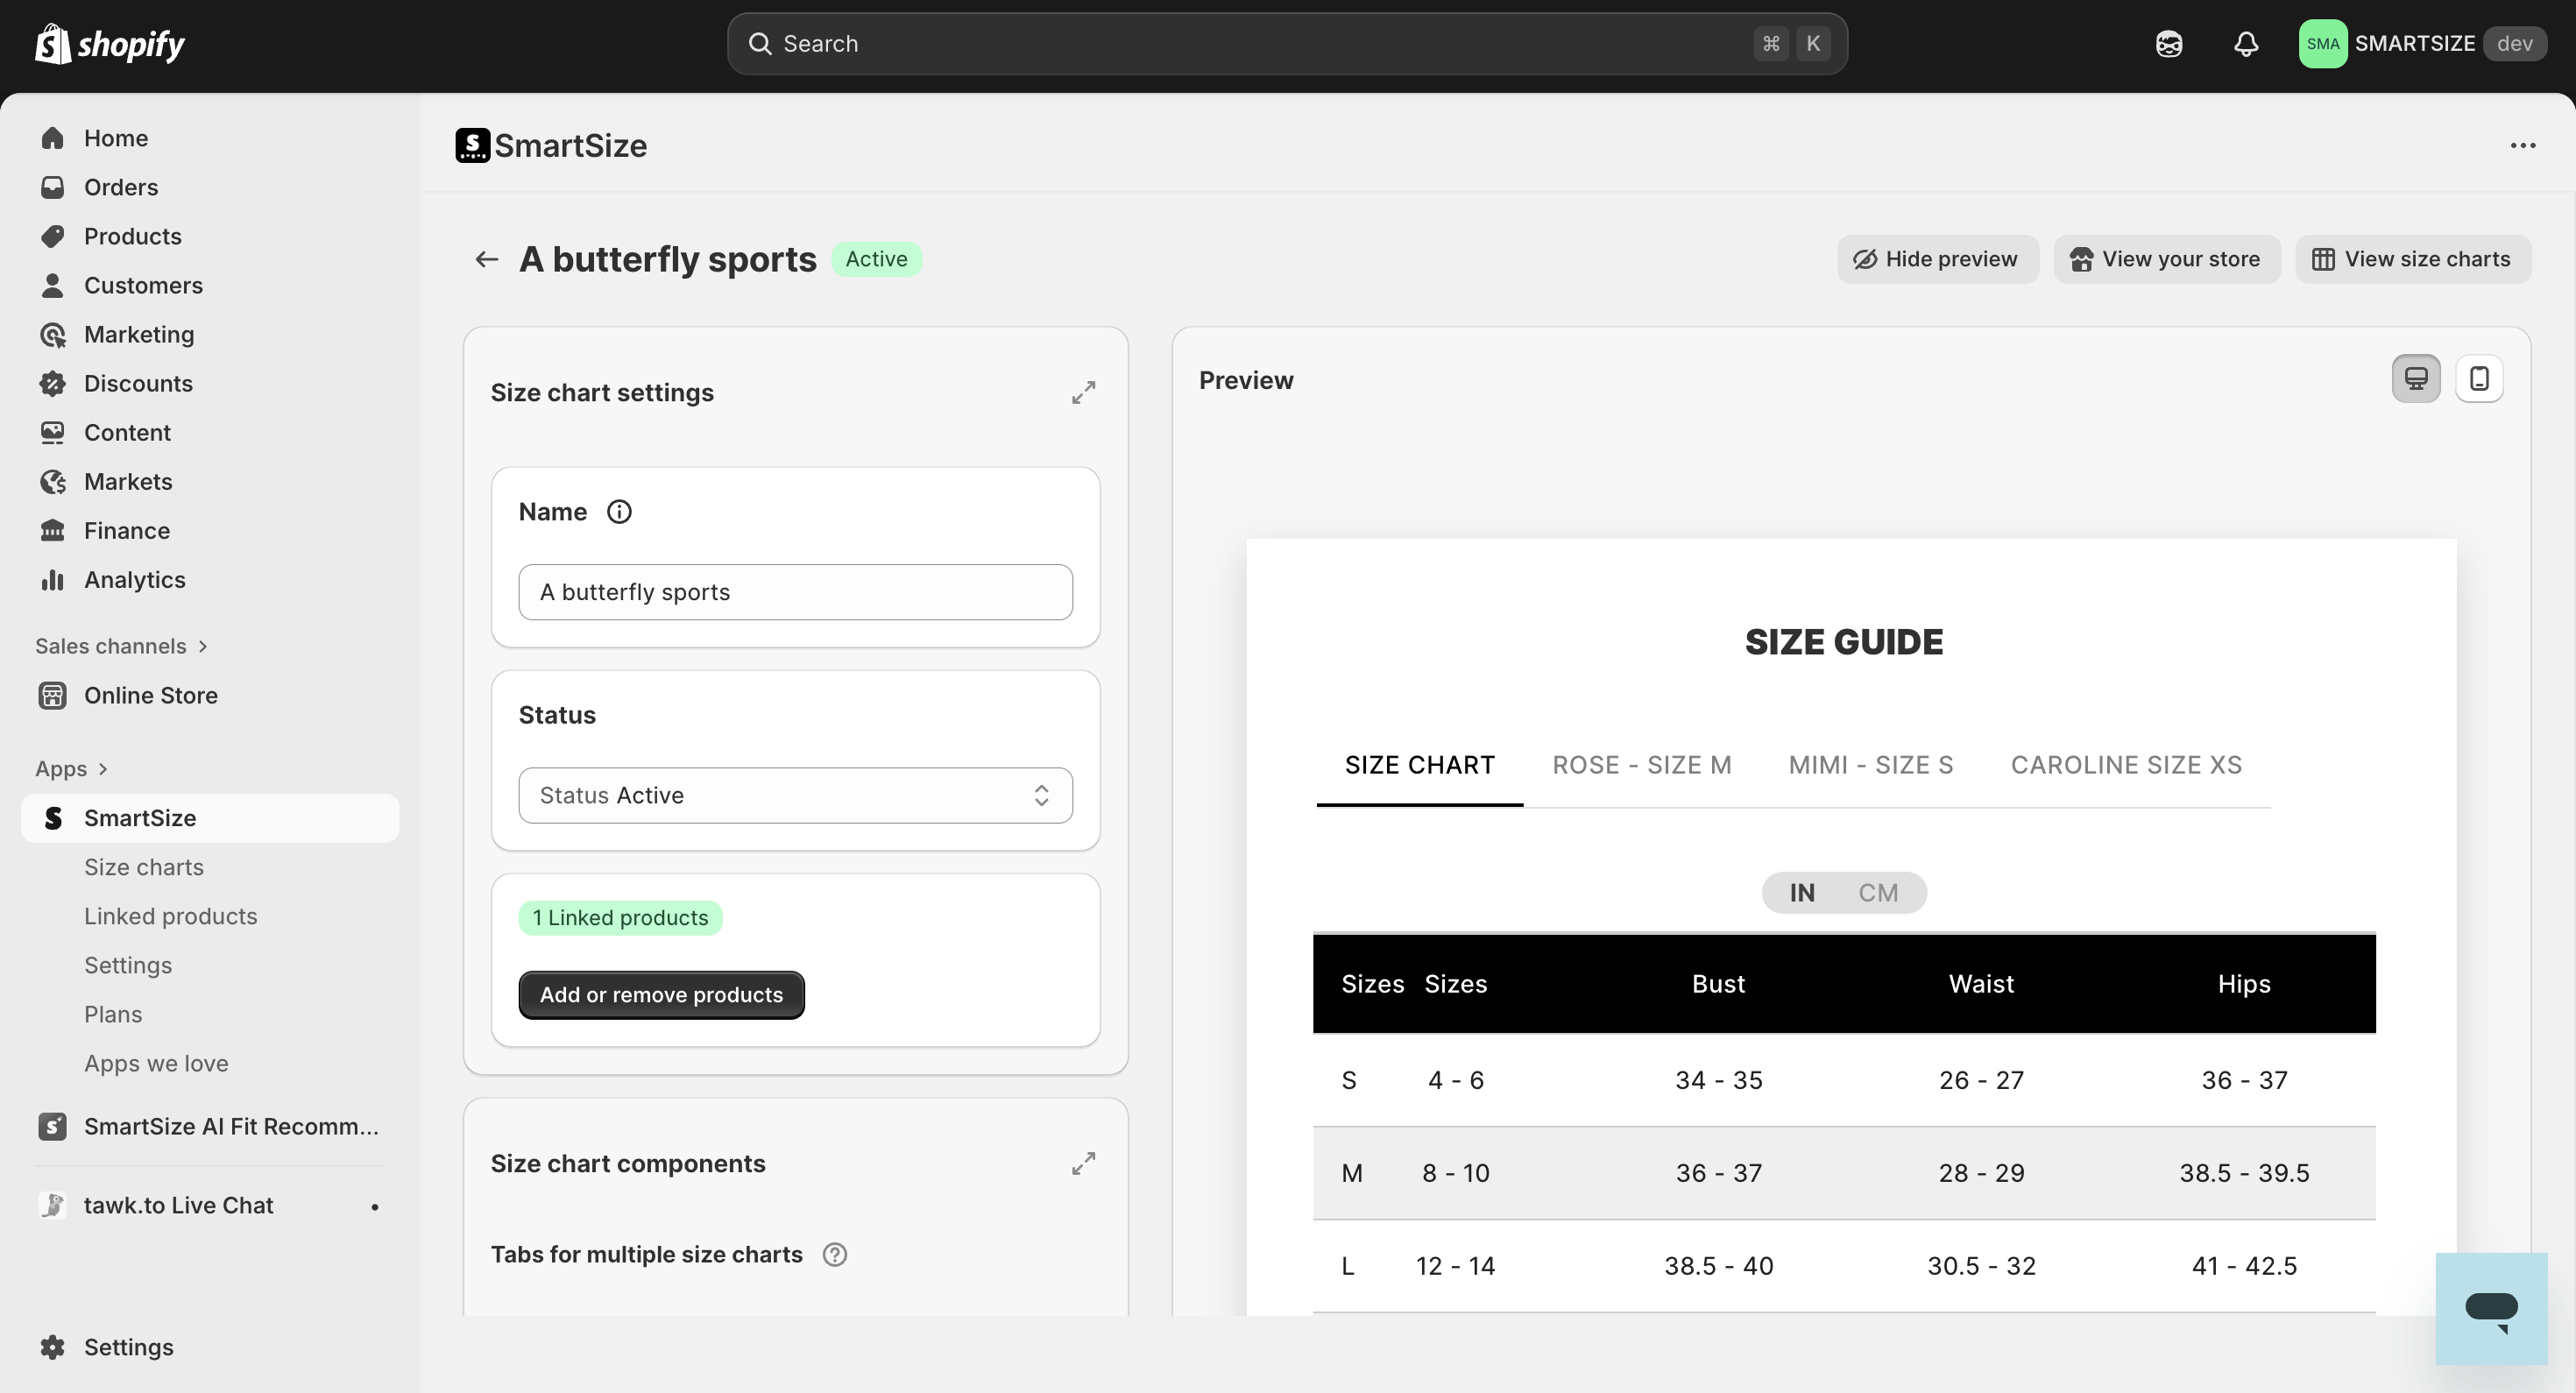This screenshot has height=1393, width=2576.
Task: Click Add or remove products button
Action: pos(661,995)
